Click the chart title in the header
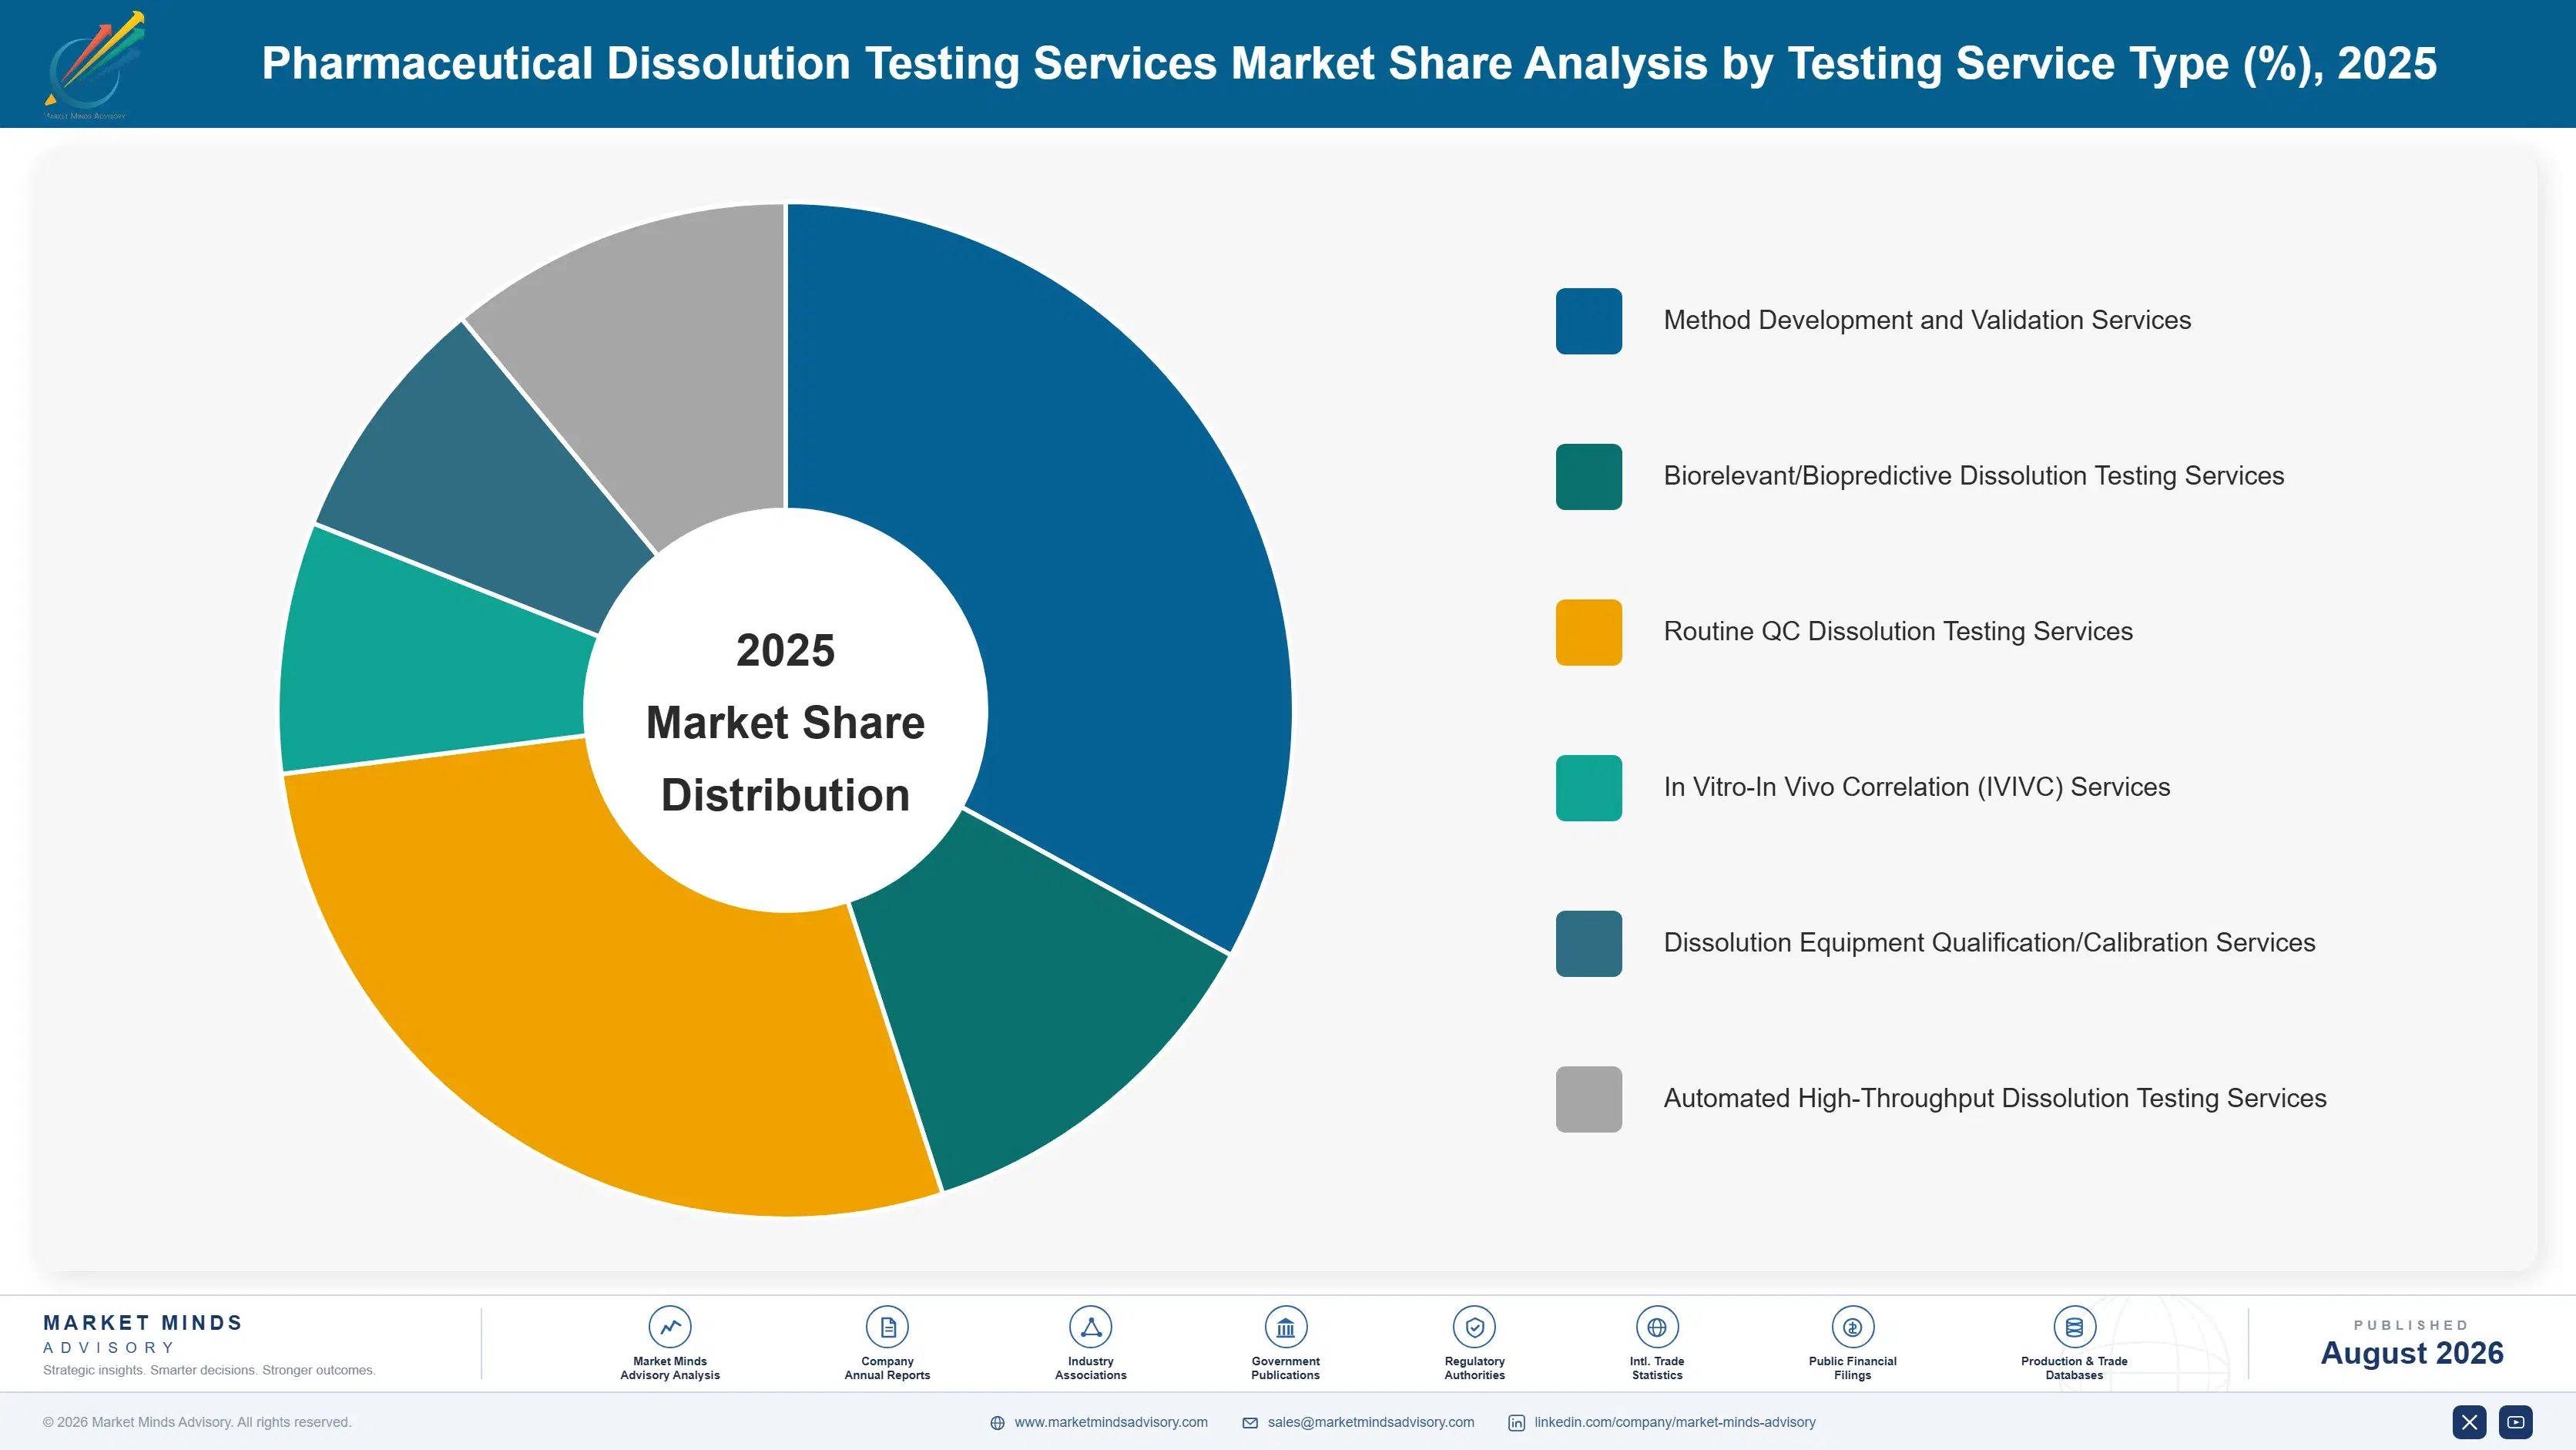This screenshot has width=2576, height=1450. pos(1349,63)
